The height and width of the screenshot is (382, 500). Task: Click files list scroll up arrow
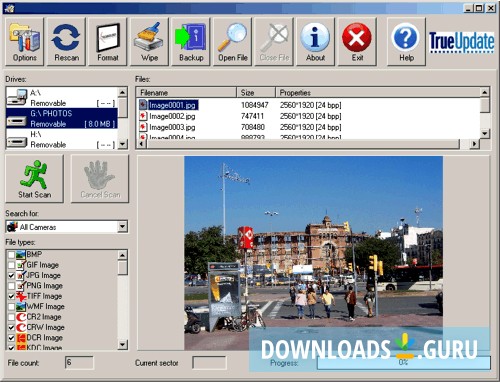(485, 92)
